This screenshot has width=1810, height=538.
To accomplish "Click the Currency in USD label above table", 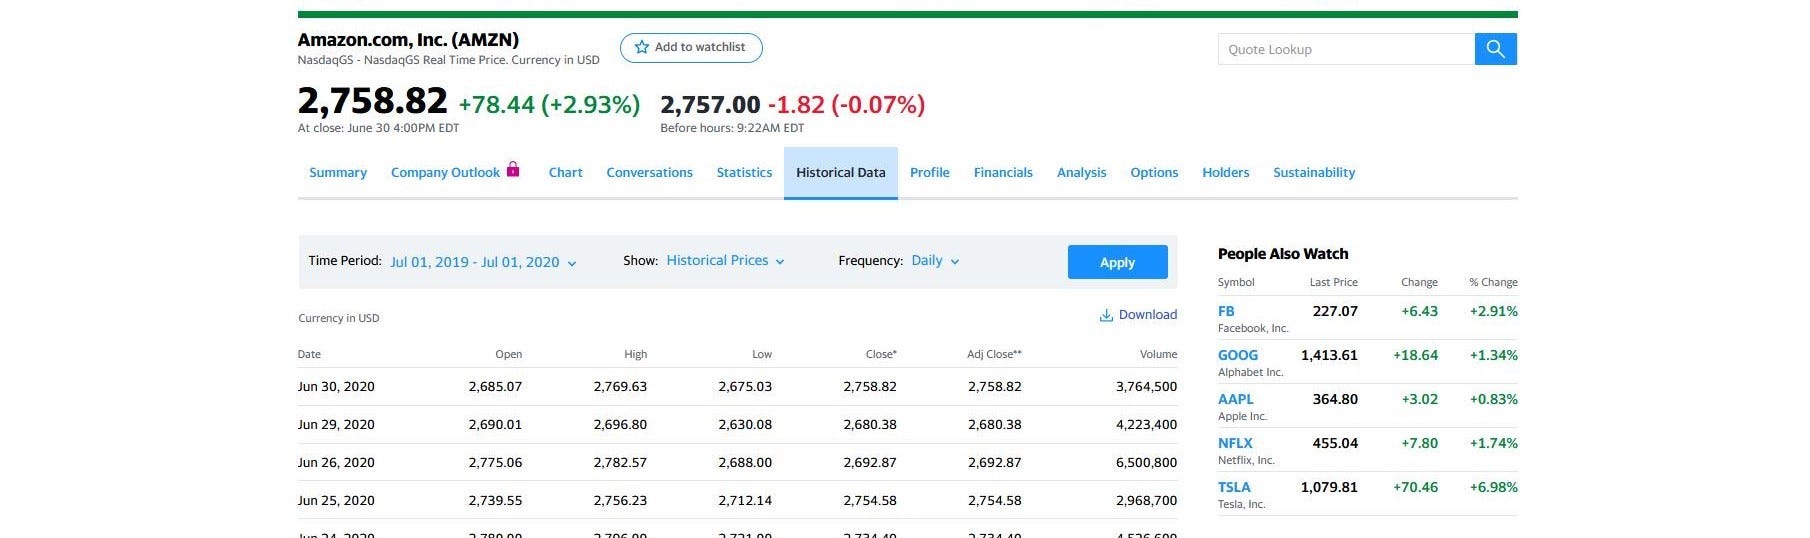I will coord(339,318).
